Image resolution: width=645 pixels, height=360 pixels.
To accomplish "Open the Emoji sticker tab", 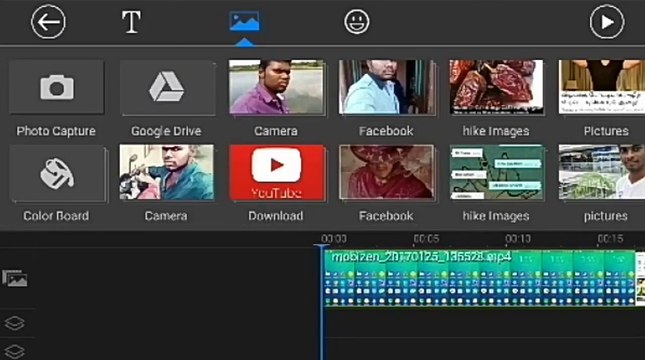I will pos(357,22).
